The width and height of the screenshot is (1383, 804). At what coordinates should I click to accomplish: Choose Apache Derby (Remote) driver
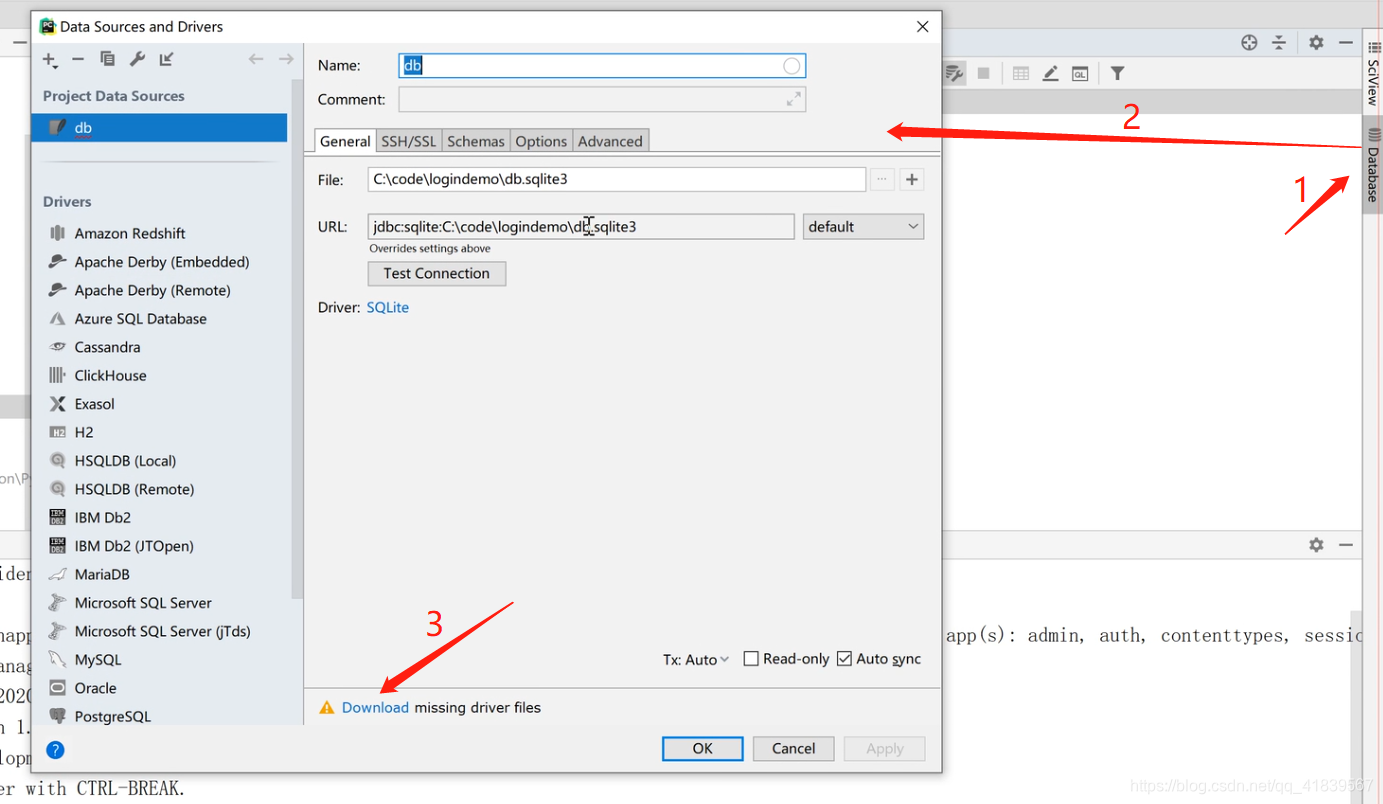click(152, 290)
